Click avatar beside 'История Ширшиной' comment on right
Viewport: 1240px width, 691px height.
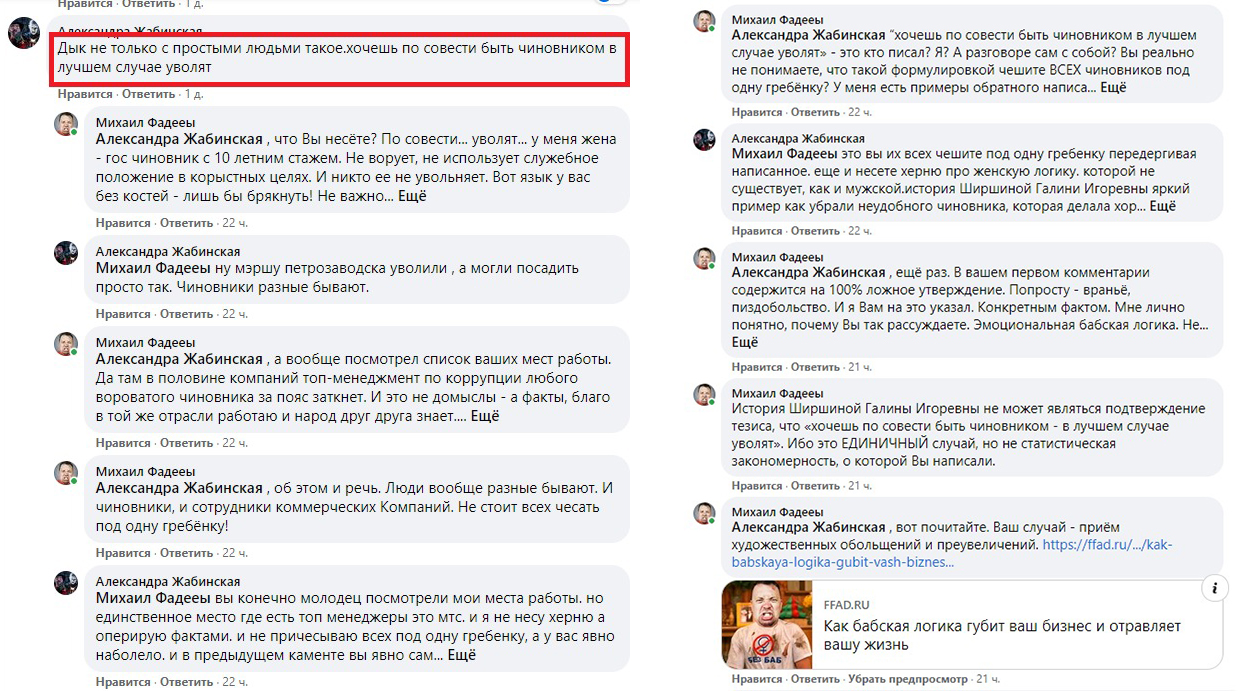[705, 395]
